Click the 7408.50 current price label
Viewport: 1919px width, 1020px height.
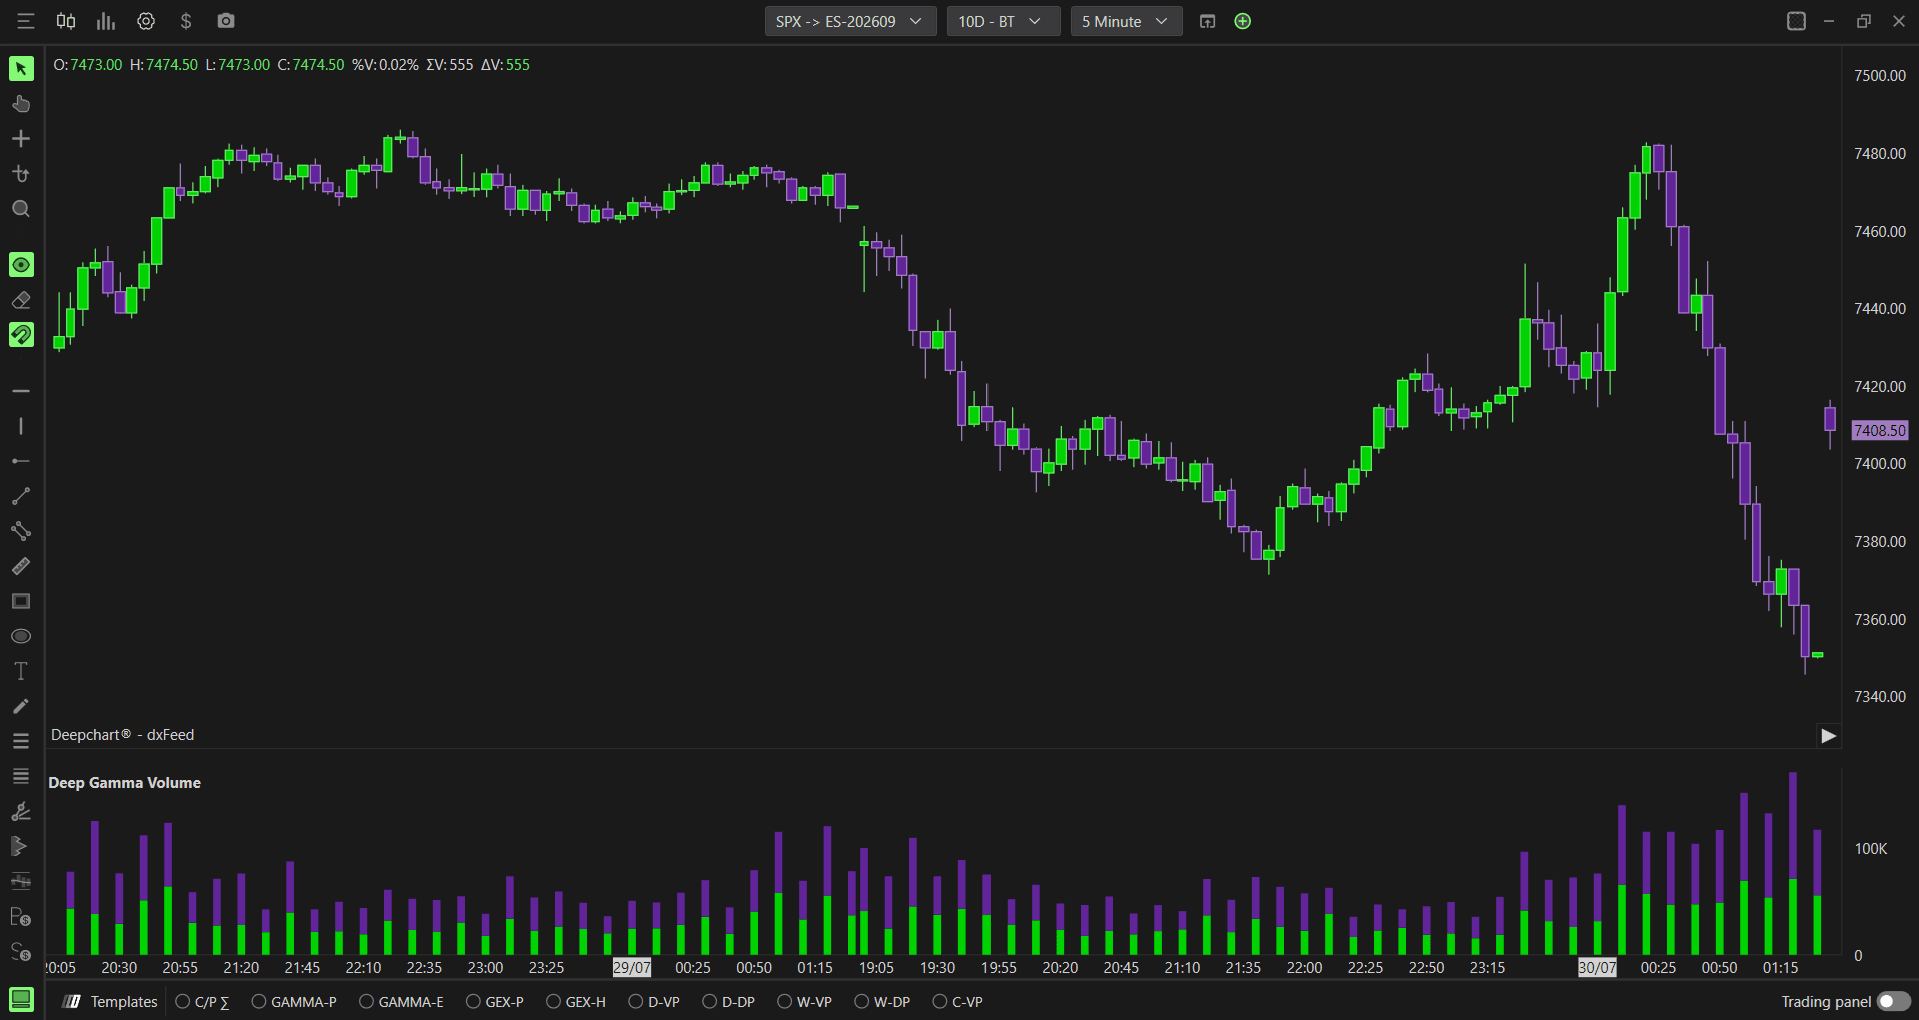(1880, 431)
